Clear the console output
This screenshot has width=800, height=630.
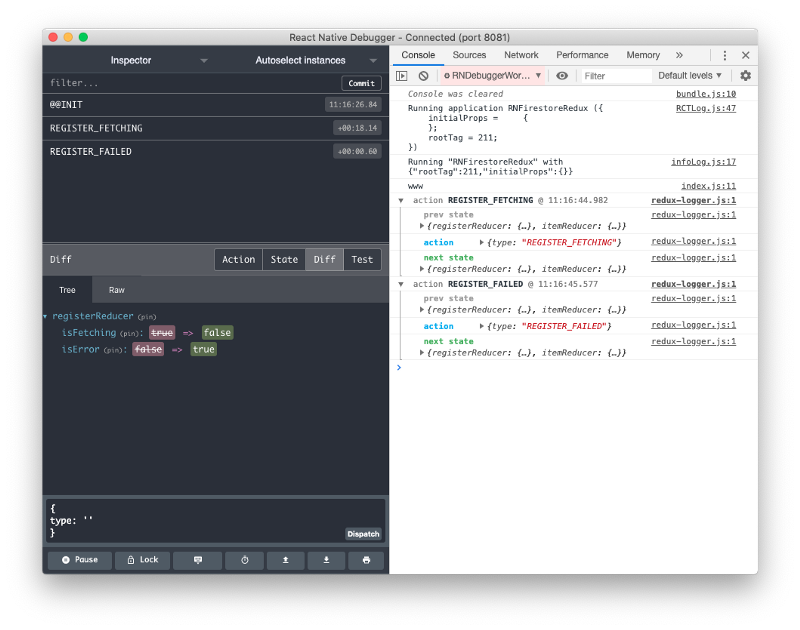[424, 76]
